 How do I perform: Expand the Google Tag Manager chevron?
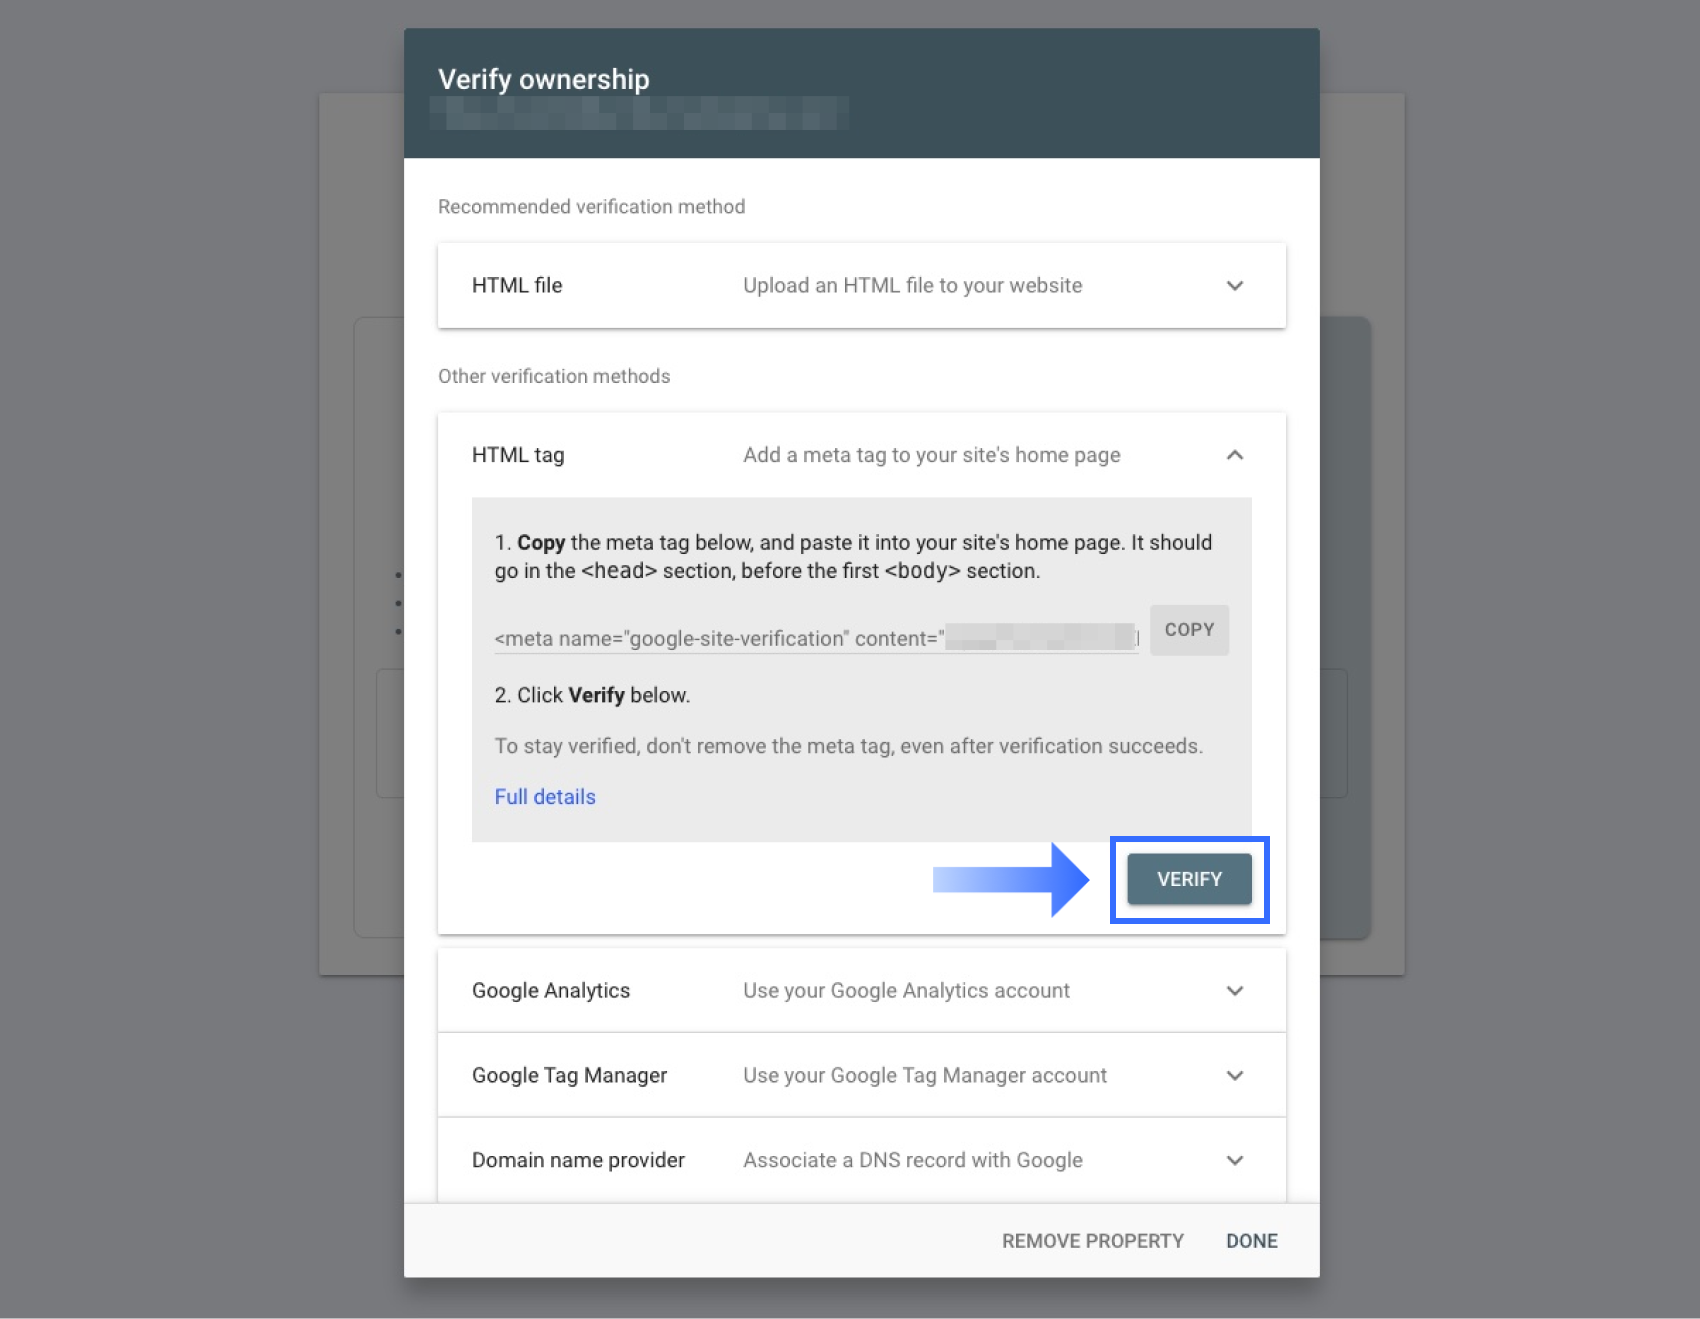pos(1235,1076)
